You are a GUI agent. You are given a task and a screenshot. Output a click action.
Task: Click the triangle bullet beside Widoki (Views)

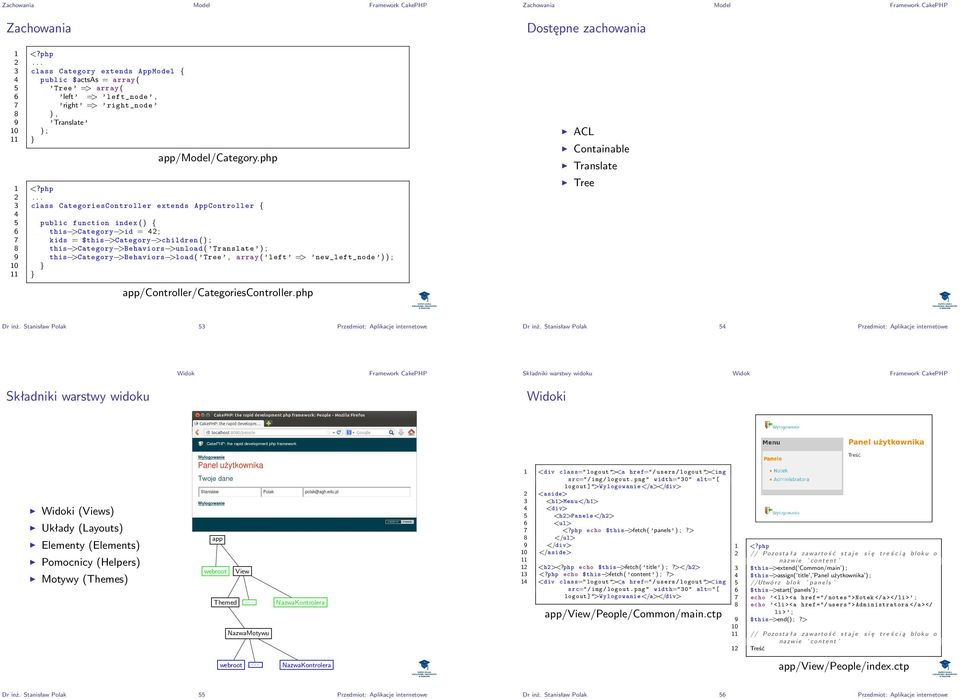[32, 510]
